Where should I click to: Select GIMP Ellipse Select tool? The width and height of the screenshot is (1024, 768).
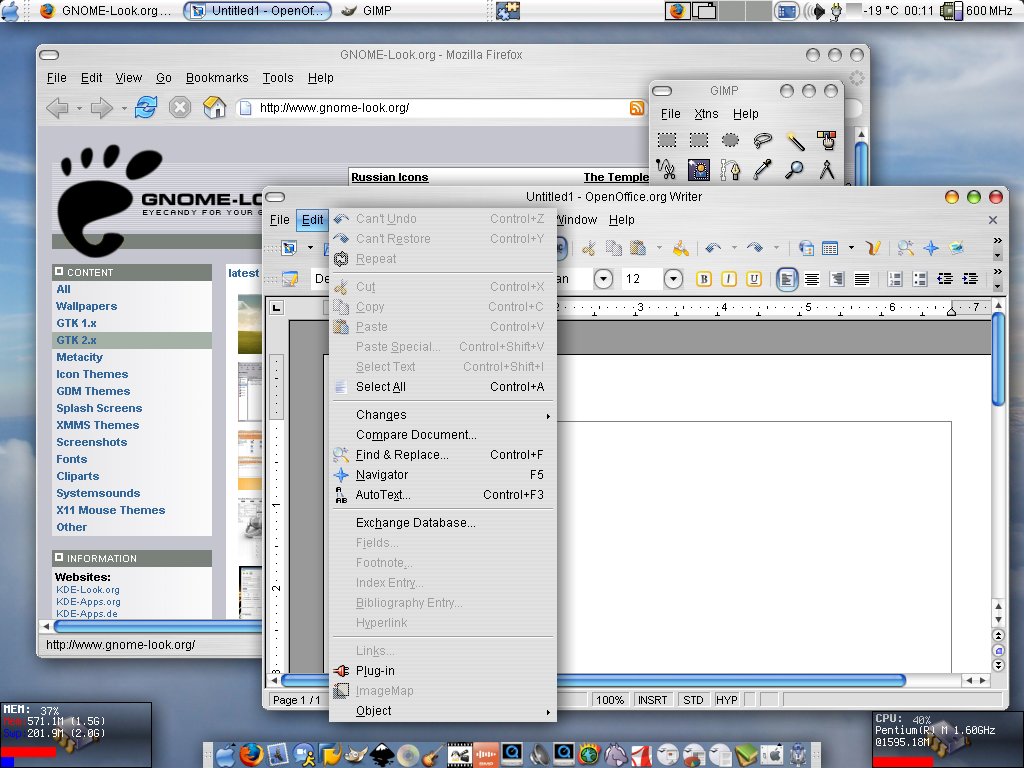pyautogui.click(x=730, y=140)
